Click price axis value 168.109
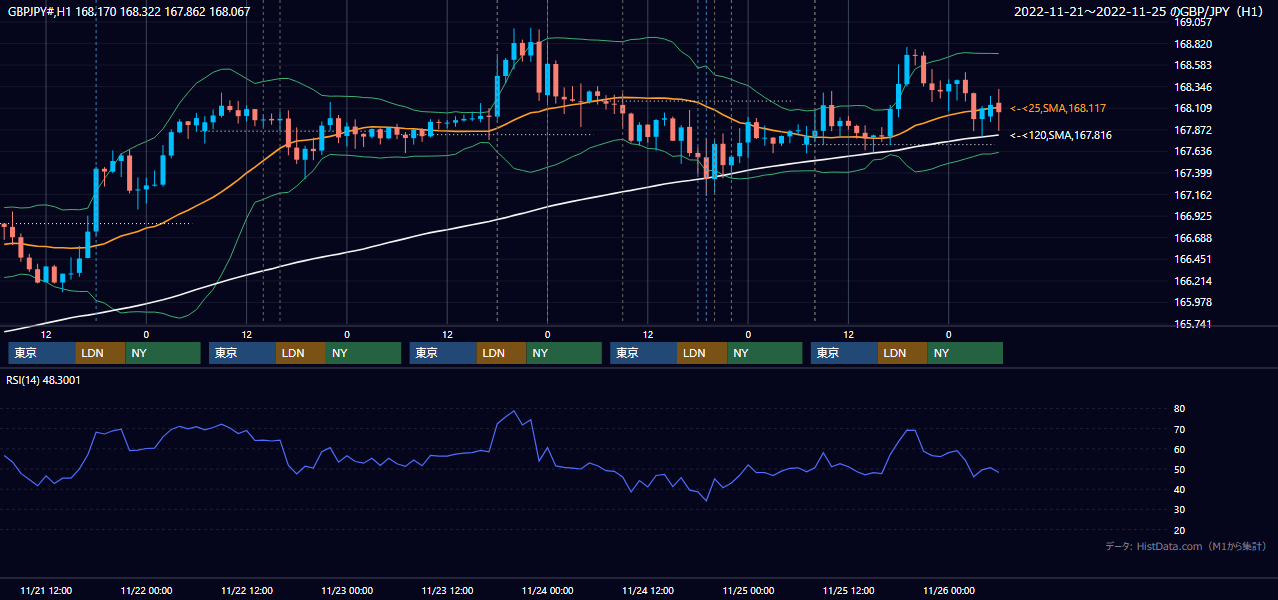1278x600 pixels. [1193, 108]
